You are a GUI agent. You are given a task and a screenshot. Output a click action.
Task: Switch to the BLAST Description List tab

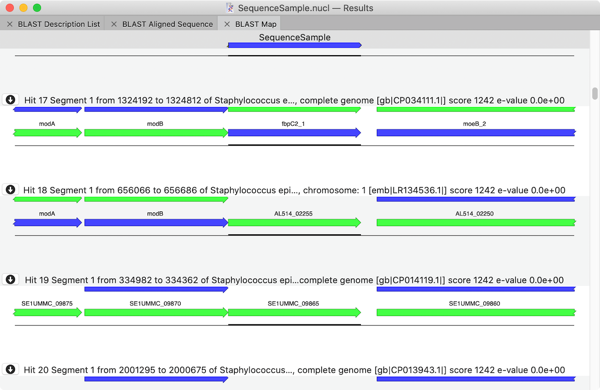point(59,24)
